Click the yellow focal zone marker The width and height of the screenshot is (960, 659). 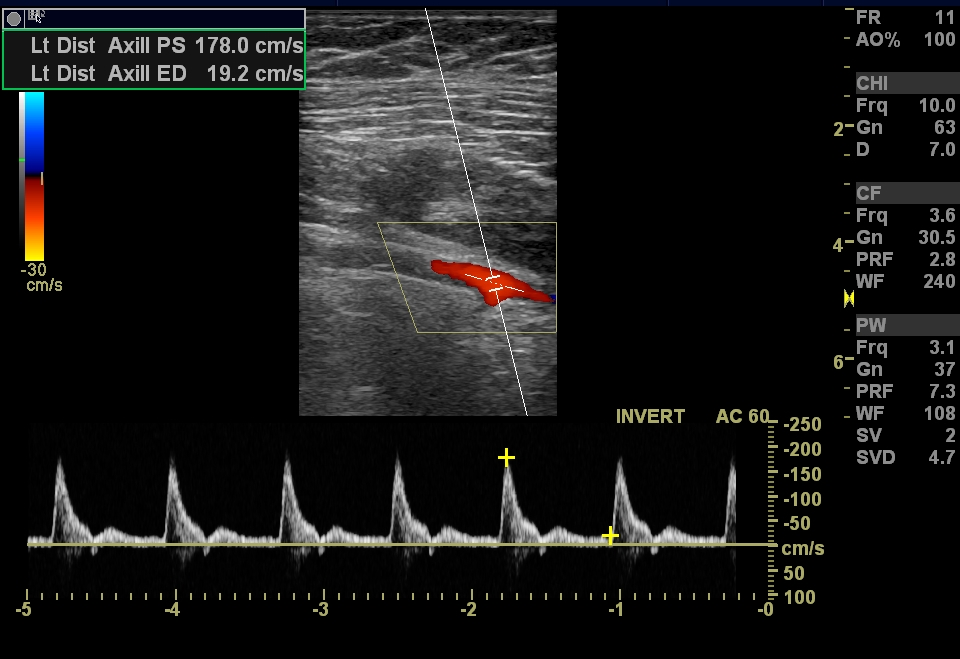pyautogui.click(x=849, y=298)
